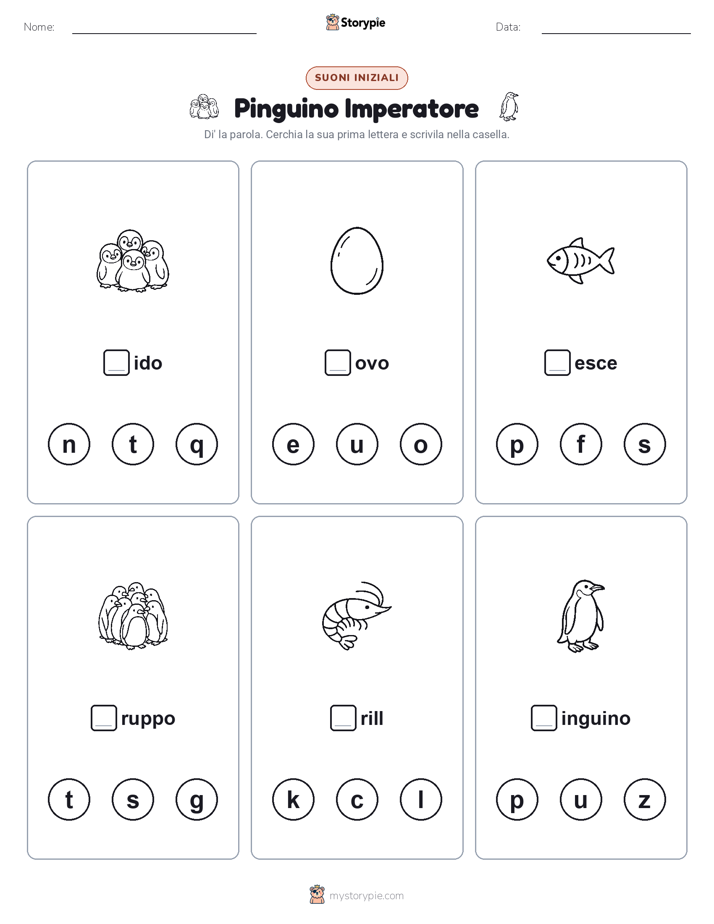The width and height of the screenshot is (714, 924).
Task: Choose the letter f circle under 'esce'
Action: [581, 444]
